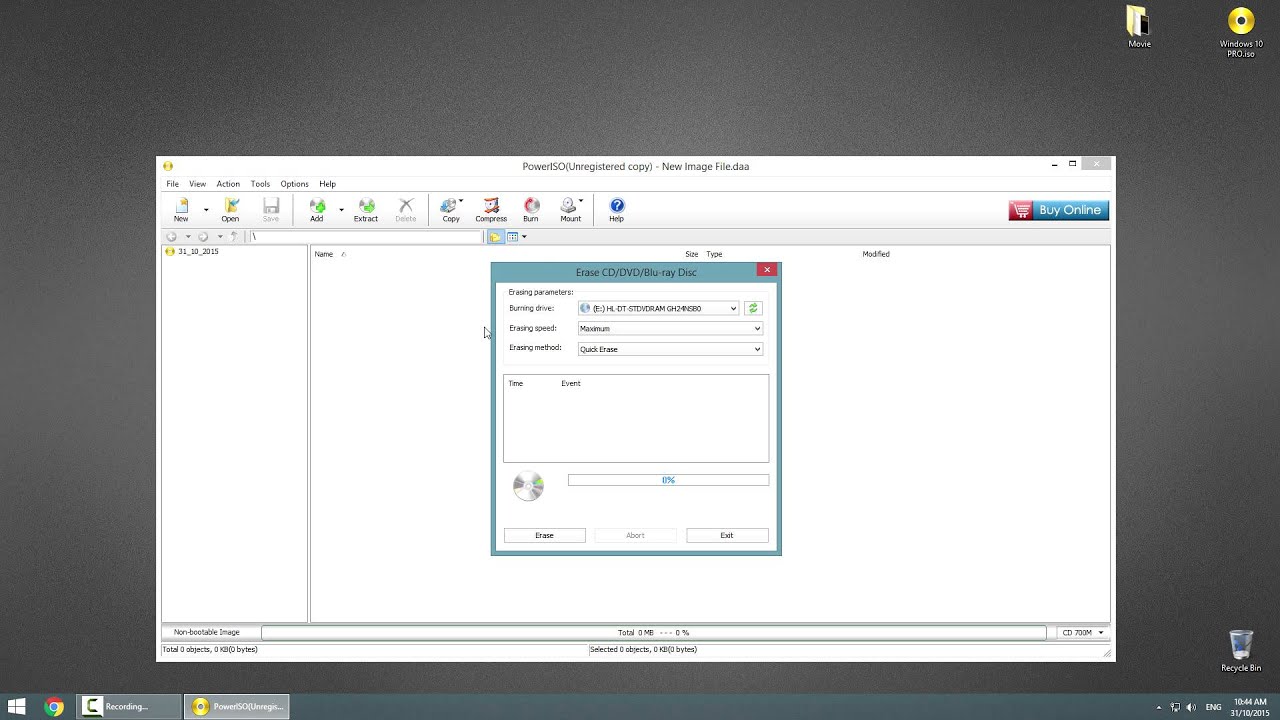Open the Options menu
This screenshot has height=720, width=1280.
294,184
